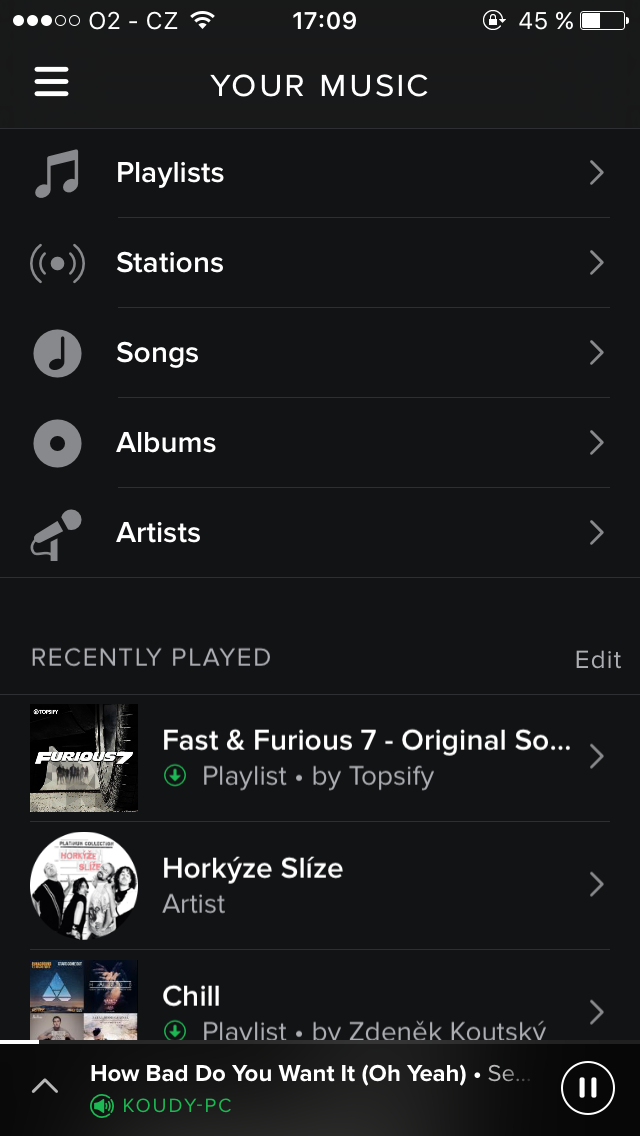Open the KOUDY-PC device selector
Screen dimensions: 640x1136
[x=176, y=1106]
